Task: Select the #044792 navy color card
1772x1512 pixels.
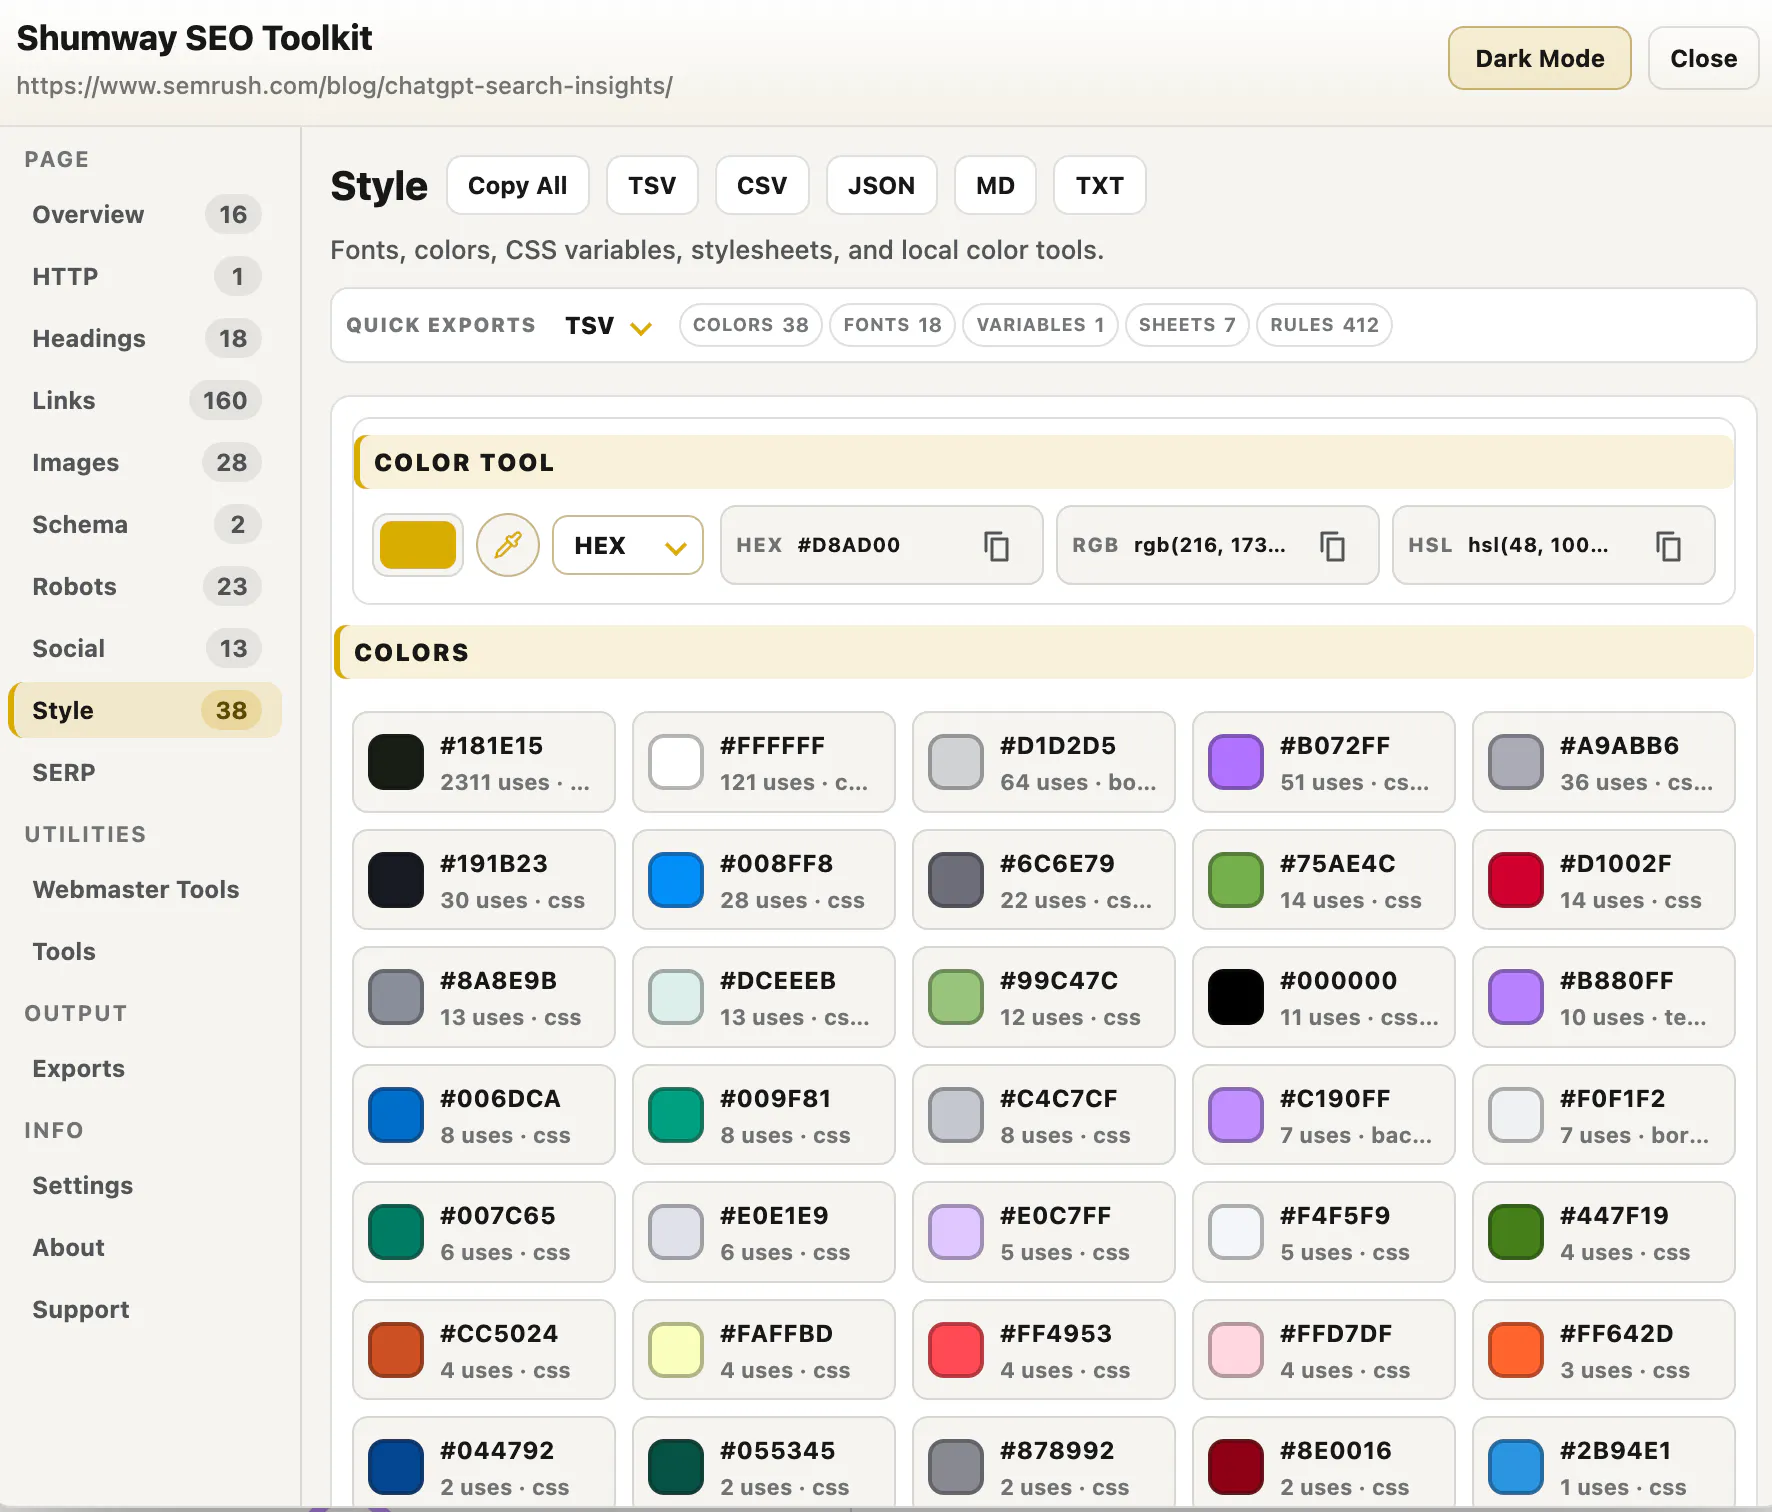Action: pos(484,1462)
